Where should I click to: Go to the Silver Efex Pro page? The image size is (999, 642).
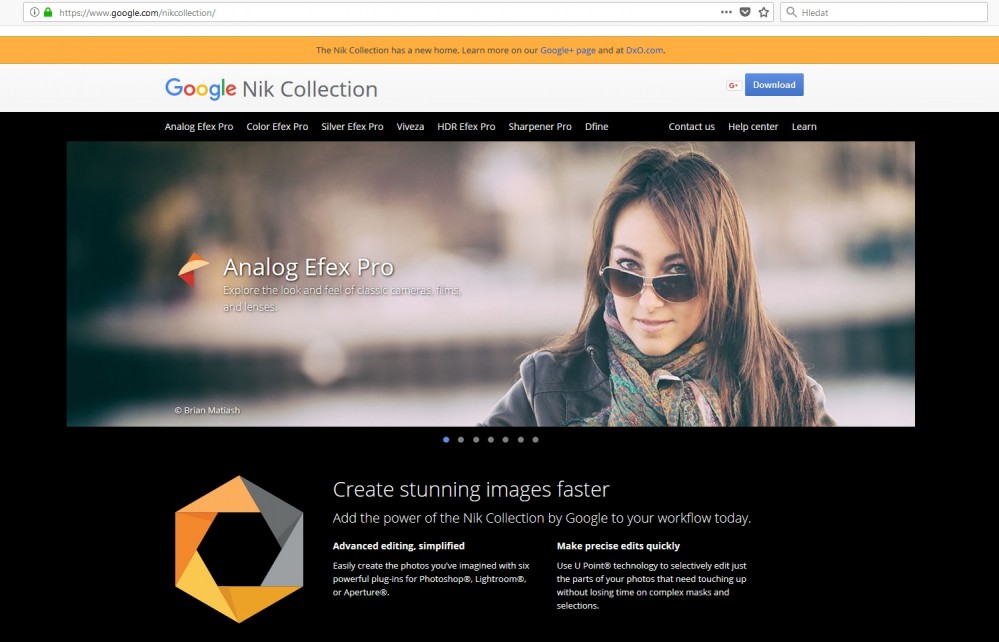point(352,127)
